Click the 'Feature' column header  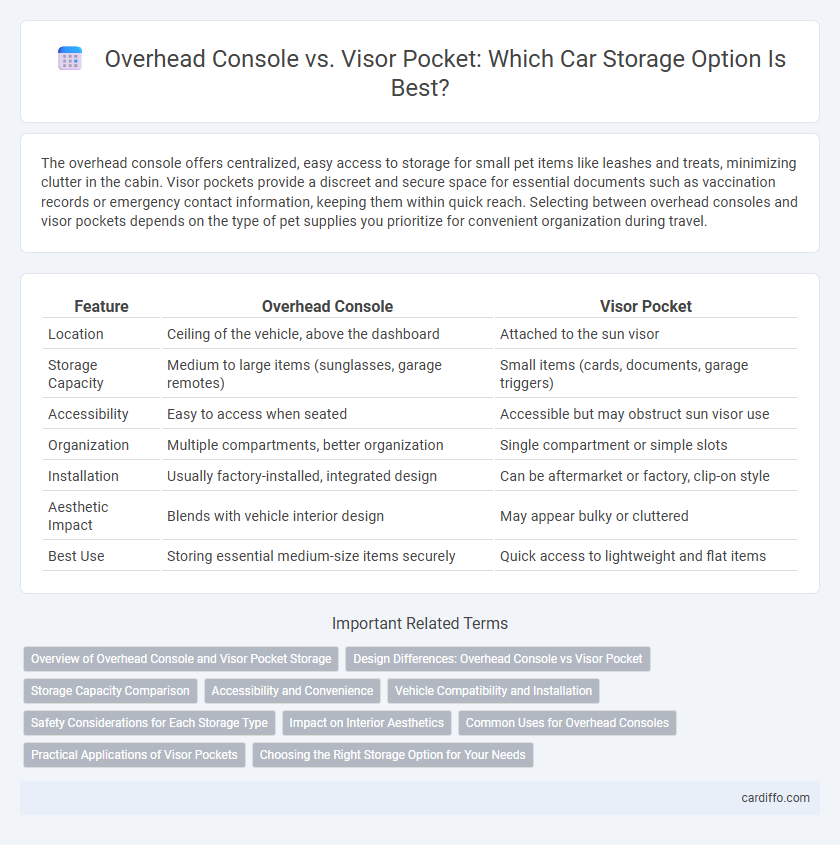(x=101, y=306)
